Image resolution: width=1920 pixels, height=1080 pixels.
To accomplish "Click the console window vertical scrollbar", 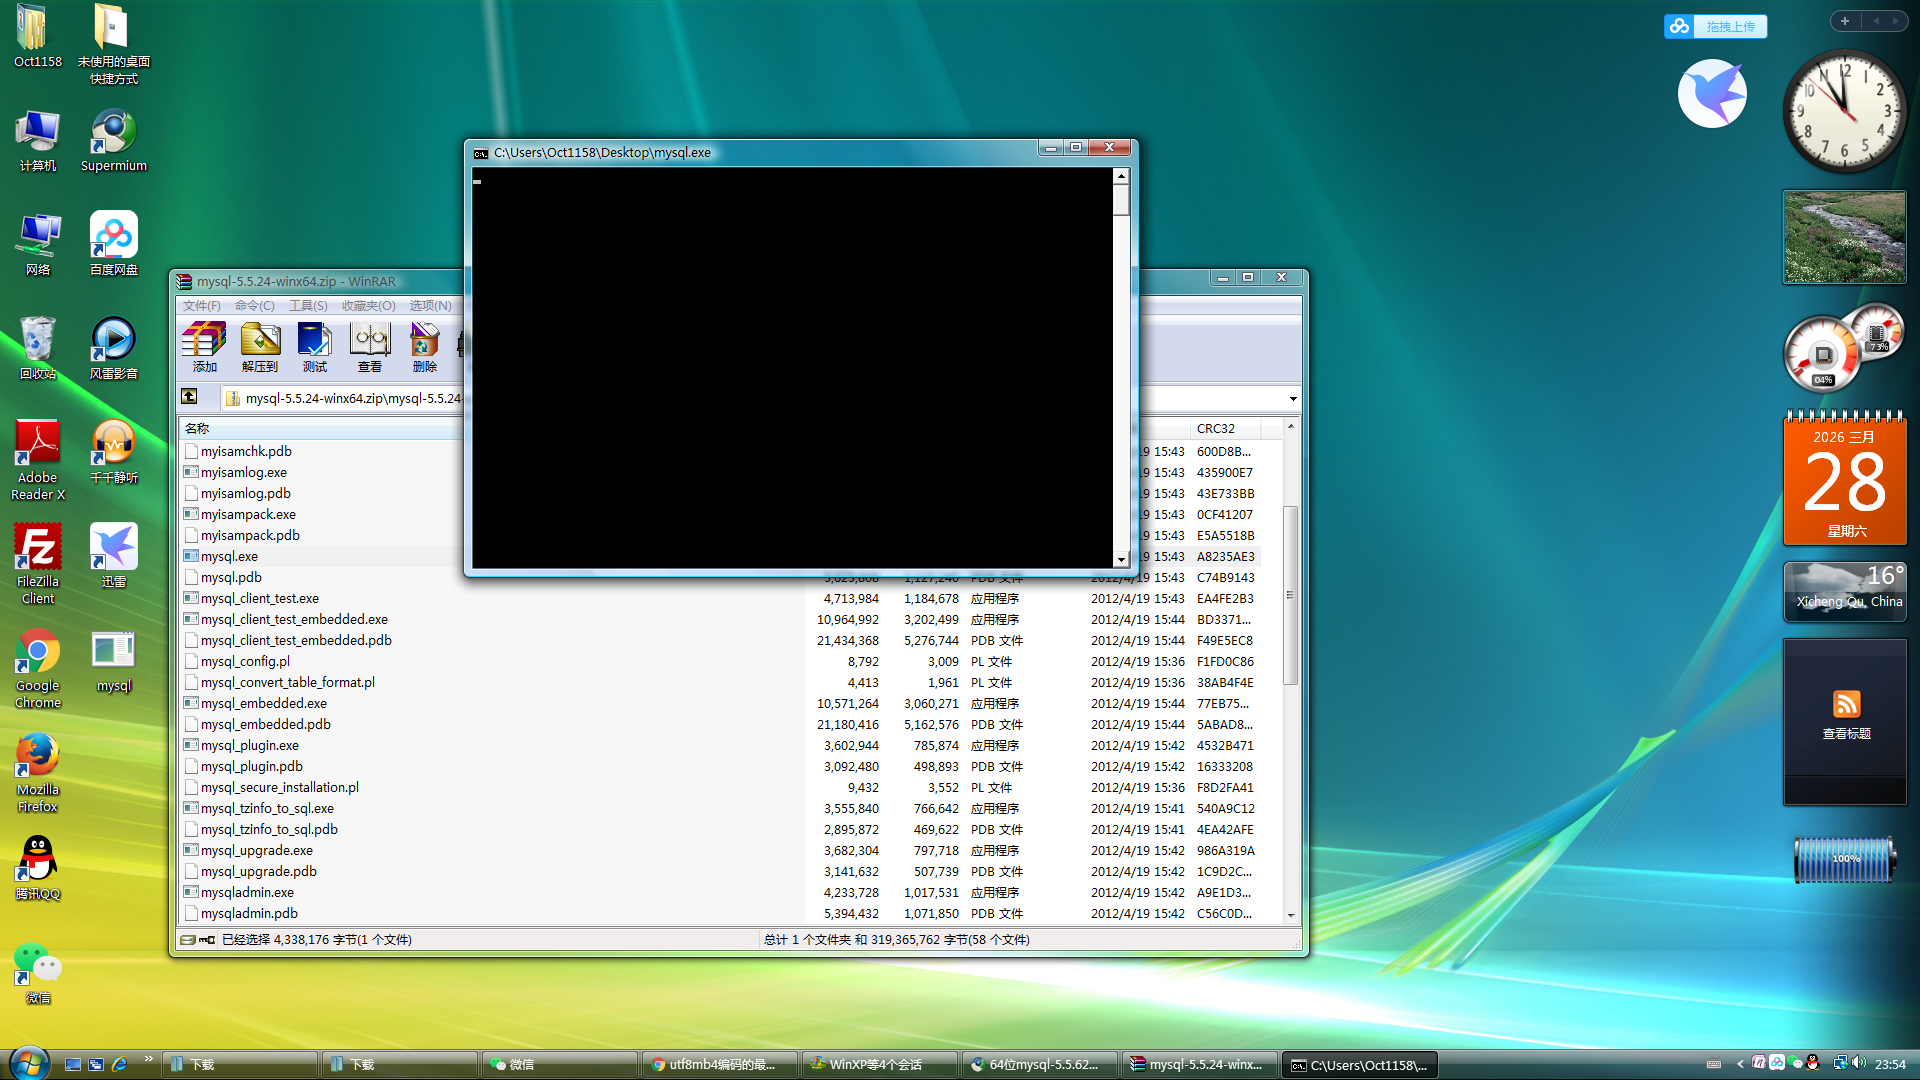I will pyautogui.click(x=1121, y=380).
